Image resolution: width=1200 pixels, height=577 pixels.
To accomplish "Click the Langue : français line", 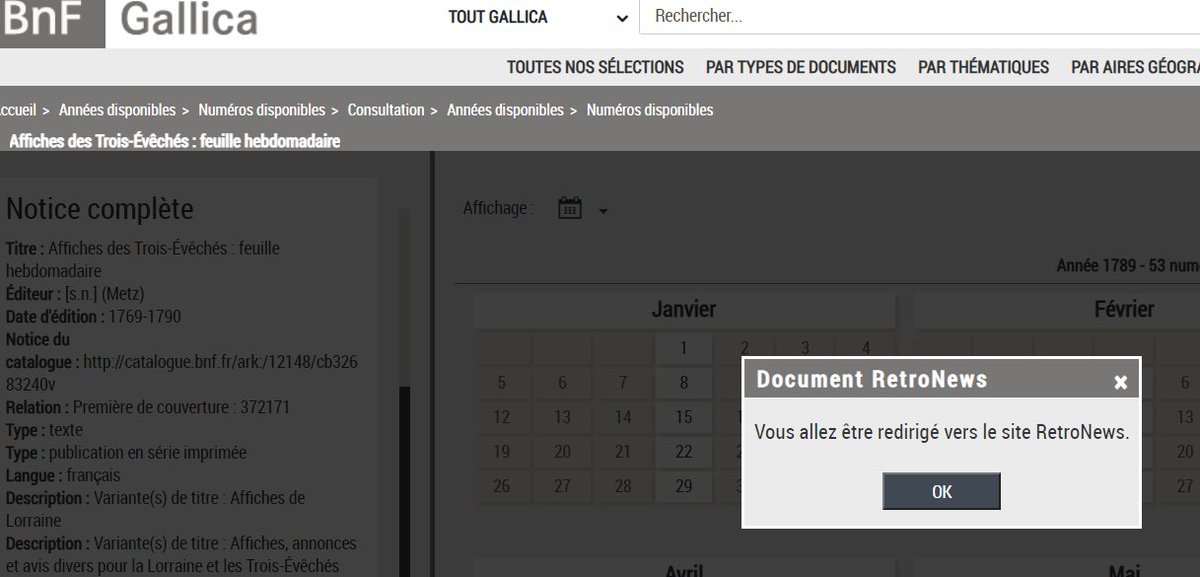I will 63,475.
